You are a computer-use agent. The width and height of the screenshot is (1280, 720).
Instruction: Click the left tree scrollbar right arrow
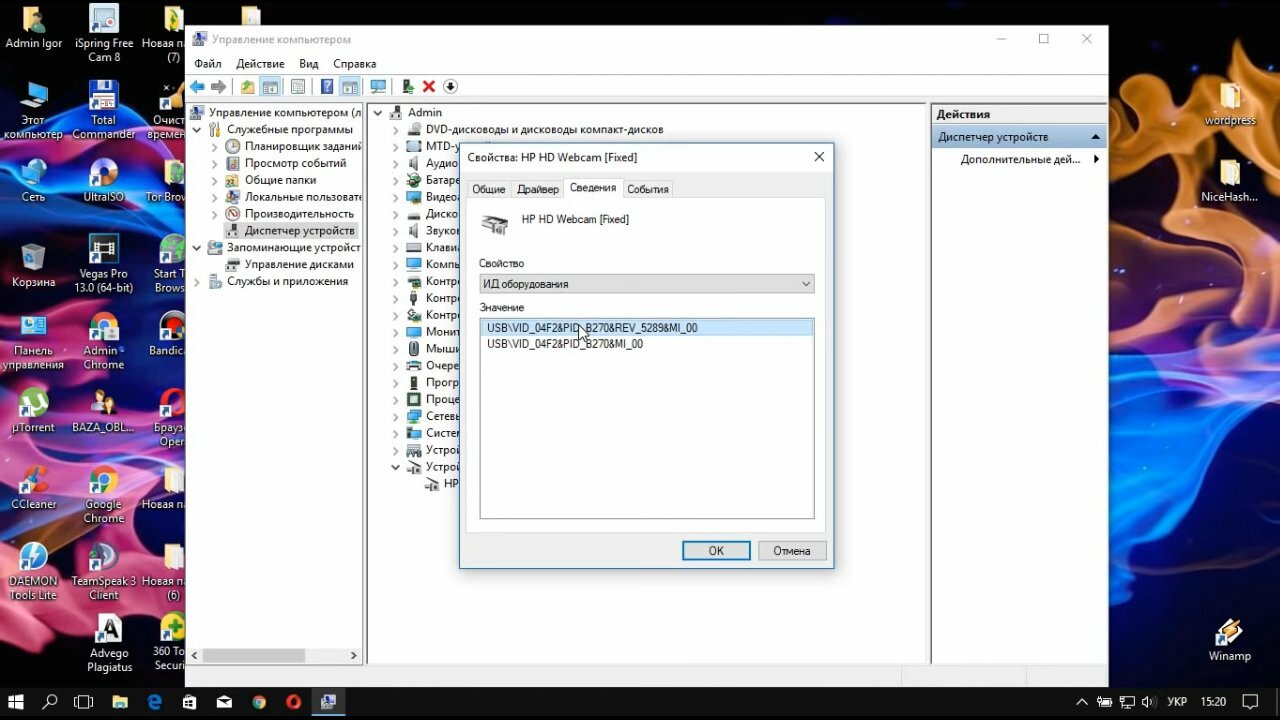coord(353,656)
